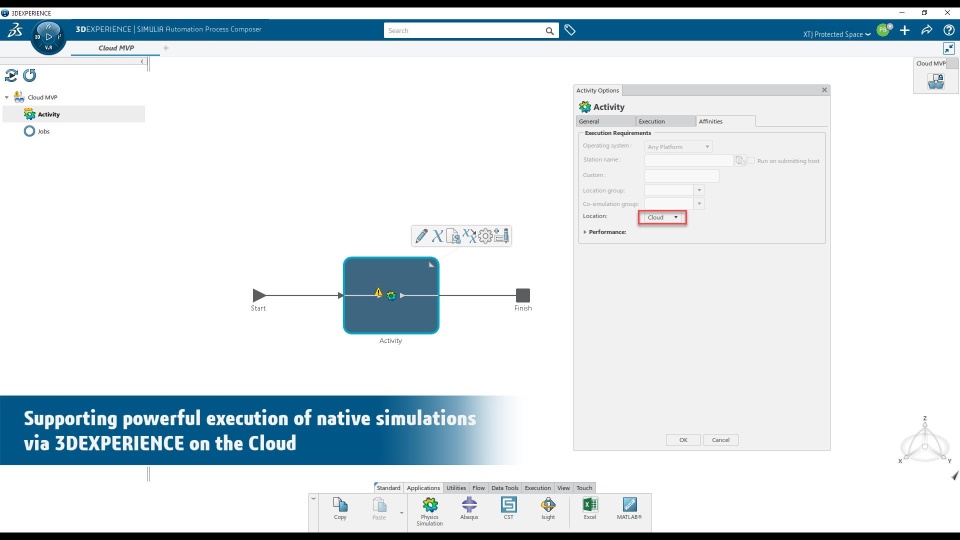The width and height of the screenshot is (960, 540).
Task: Select Activity in the tree
Action: coord(74,114)
